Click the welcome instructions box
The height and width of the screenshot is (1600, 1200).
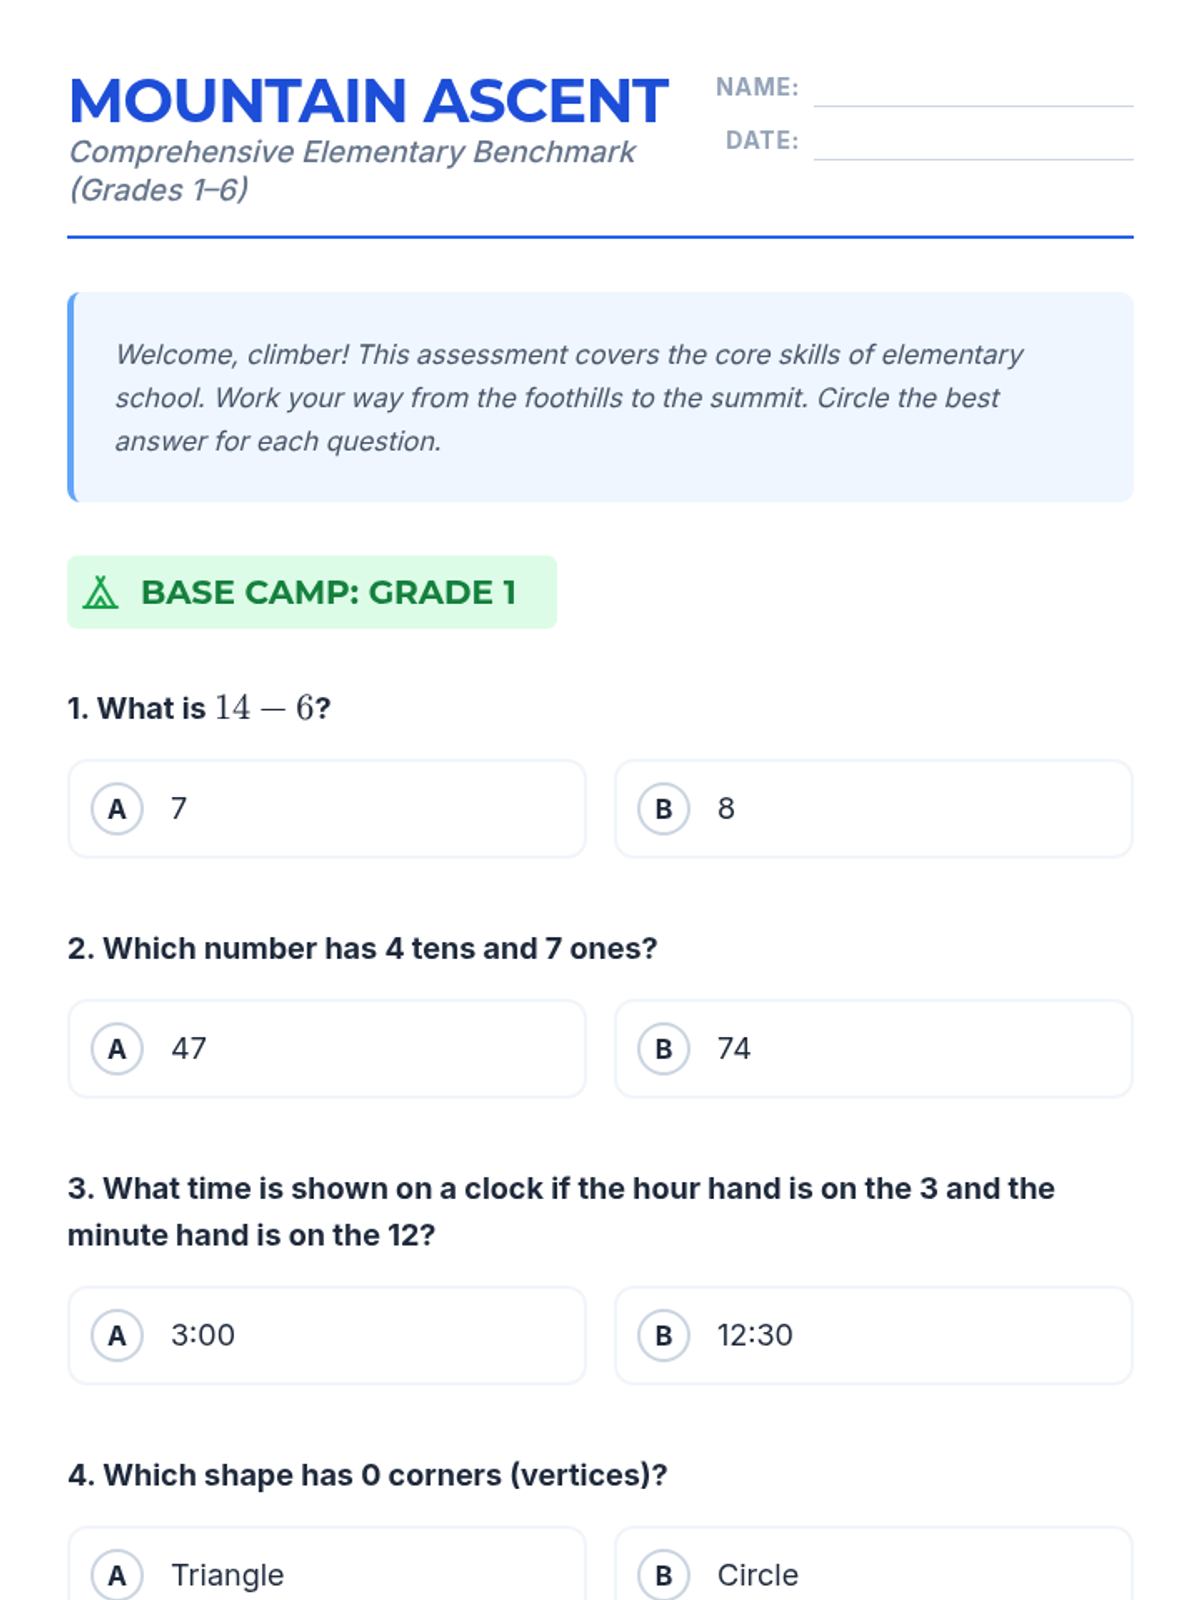tap(600, 397)
